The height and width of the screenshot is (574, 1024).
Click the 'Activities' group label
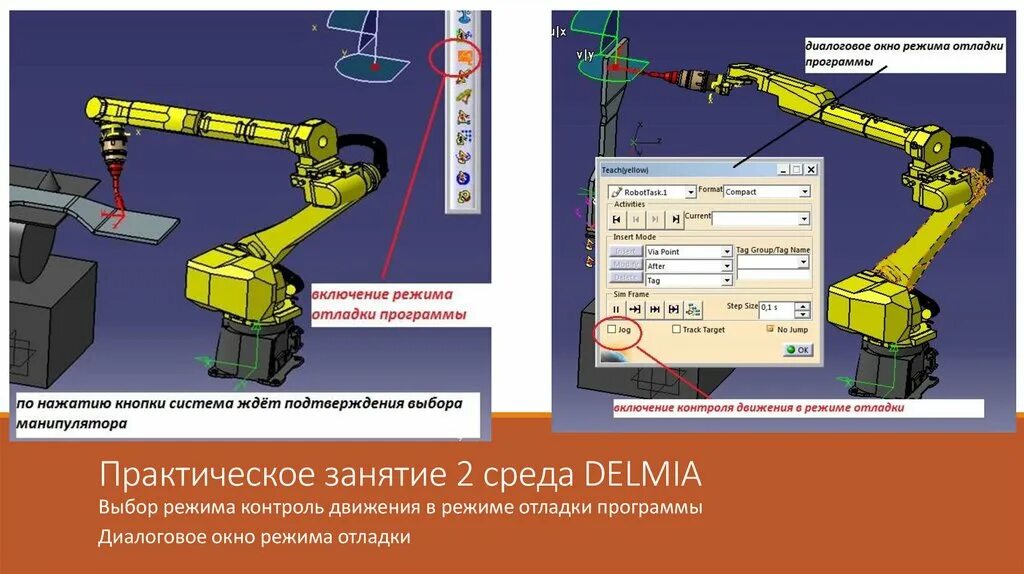(x=629, y=204)
